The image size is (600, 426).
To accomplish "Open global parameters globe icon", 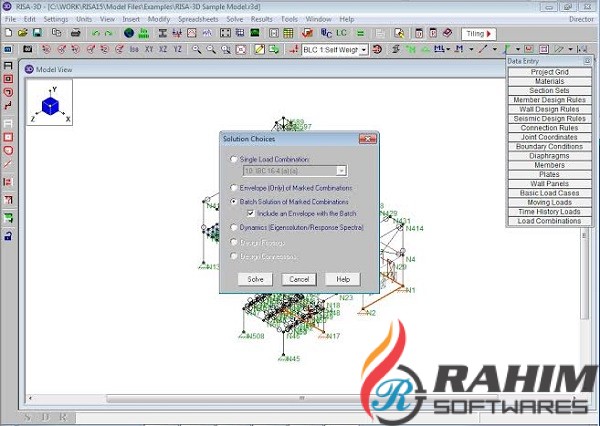I will pyautogui.click(x=129, y=33).
